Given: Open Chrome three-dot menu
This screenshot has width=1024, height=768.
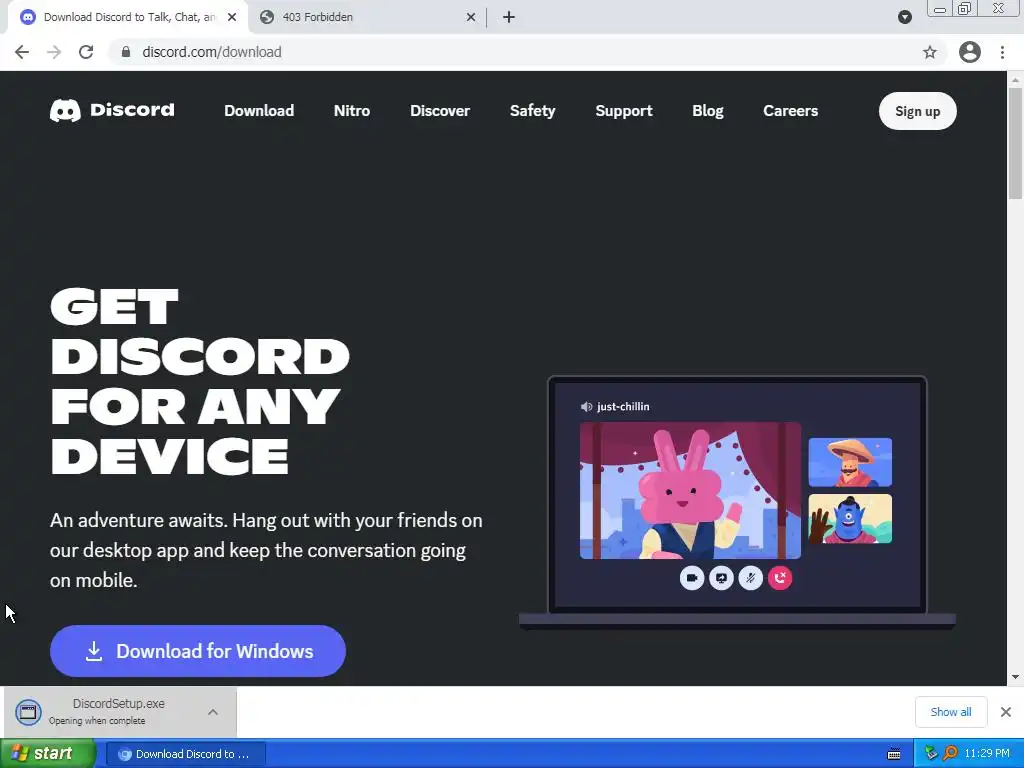Looking at the screenshot, I should pyautogui.click(x=1002, y=52).
